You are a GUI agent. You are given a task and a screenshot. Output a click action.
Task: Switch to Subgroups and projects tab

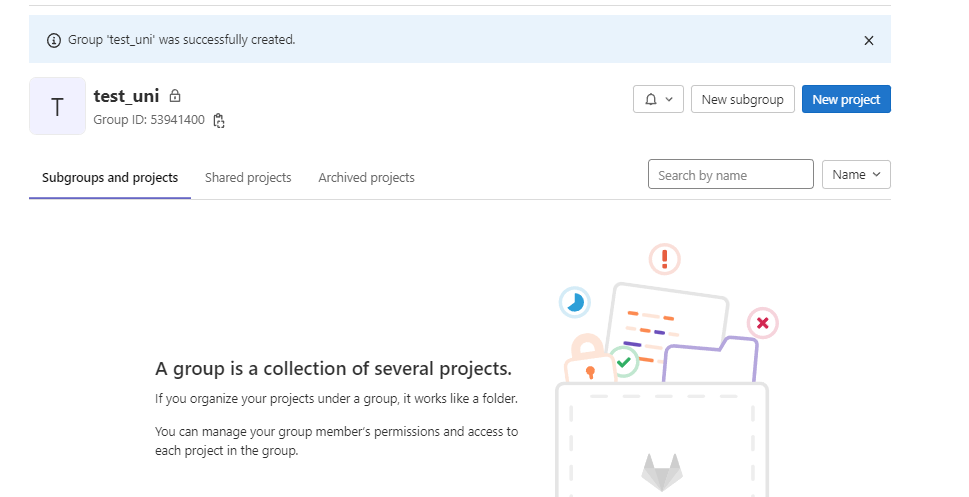(110, 178)
